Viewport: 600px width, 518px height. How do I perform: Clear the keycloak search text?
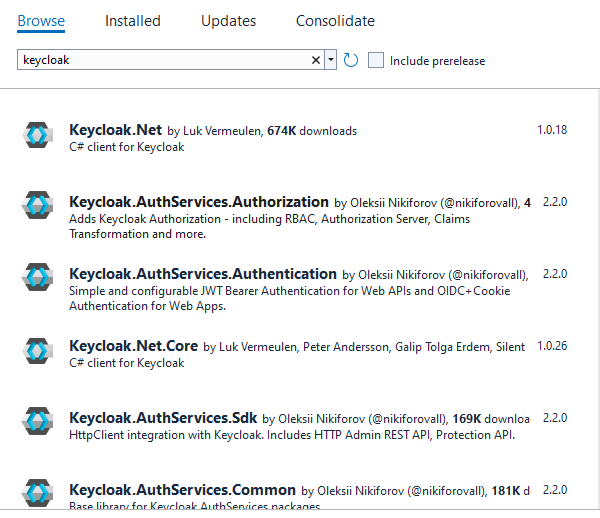pos(316,60)
